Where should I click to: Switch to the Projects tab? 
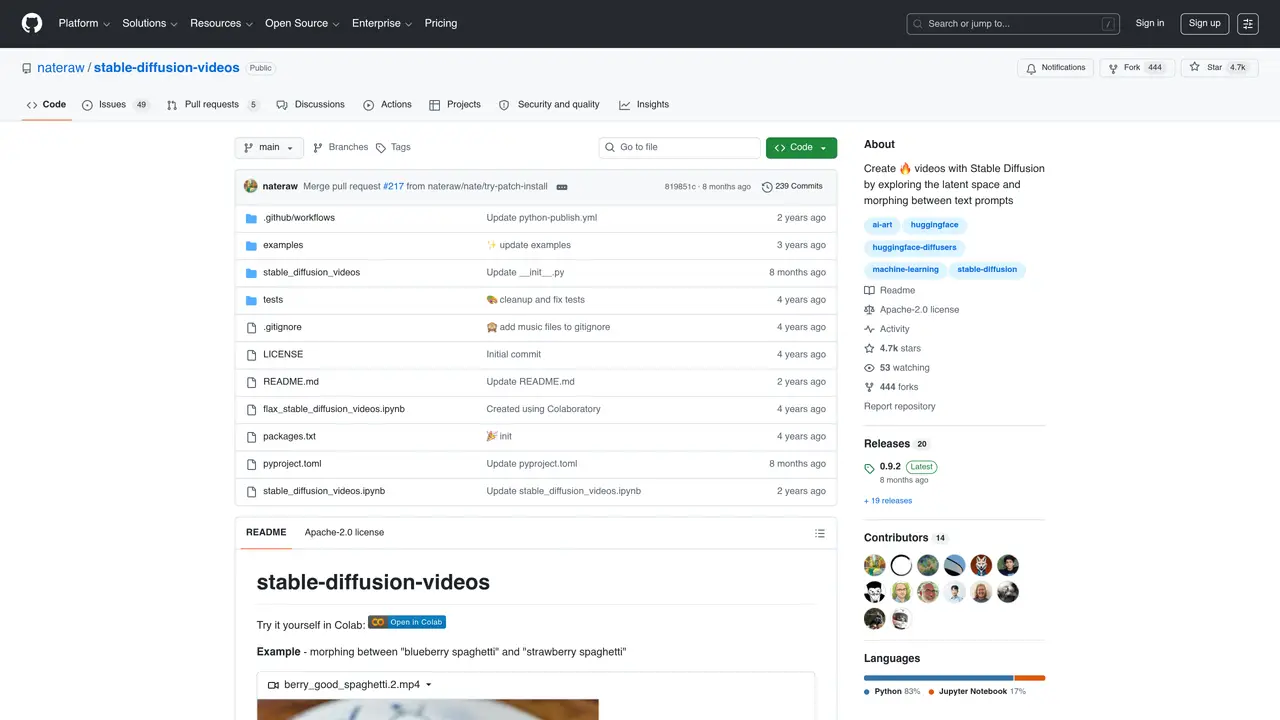coord(455,104)
